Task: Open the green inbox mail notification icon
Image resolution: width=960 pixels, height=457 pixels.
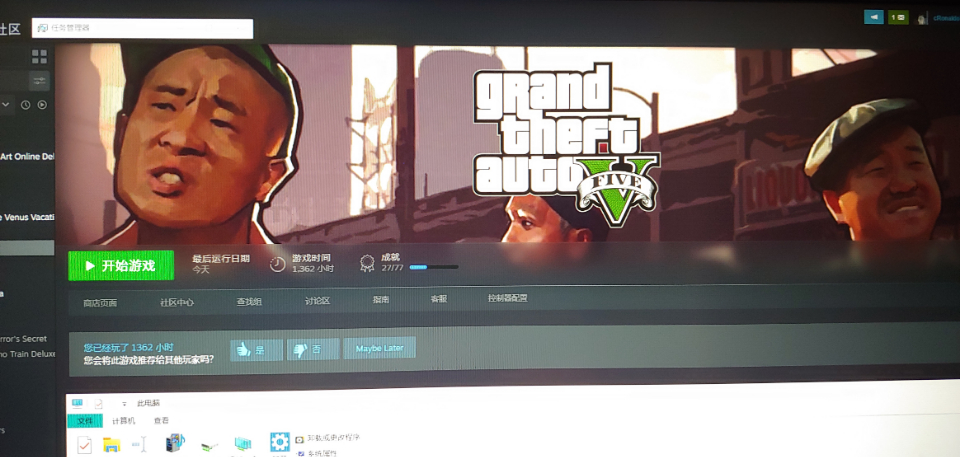Action: point(898,18)
